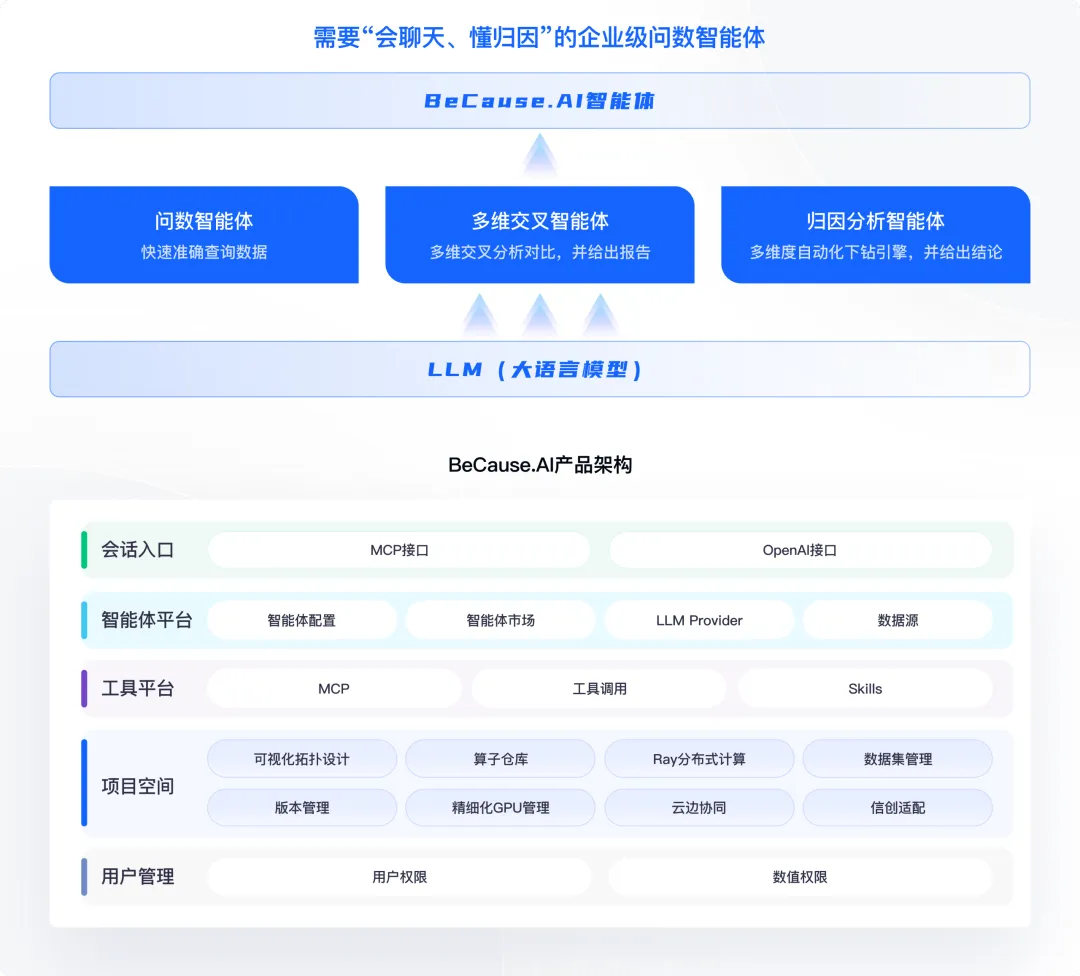Select Ray分布式计算 pill
Image resolution: width=1080 pixels, height=976 pixels.
click(x=699, y=759)
